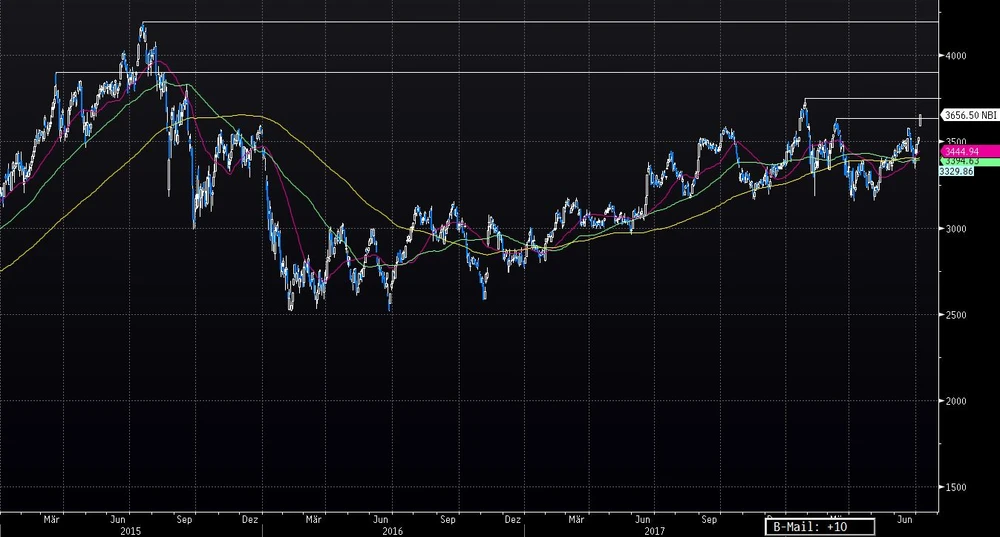Viewport: 1000px width, 537px height.
Task: Click the 3000 level on price axis
Action: click(x=955, y=229)
